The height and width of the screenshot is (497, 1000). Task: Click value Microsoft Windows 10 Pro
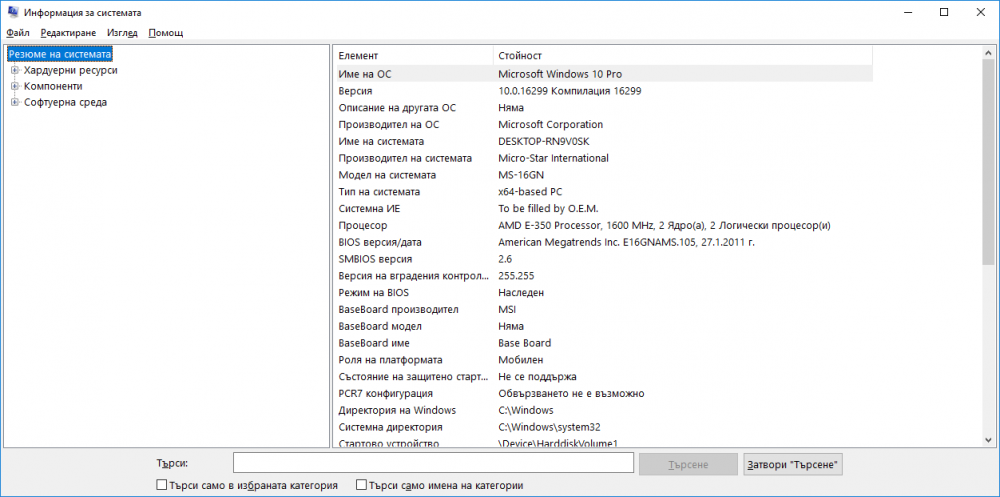point(559,74)
